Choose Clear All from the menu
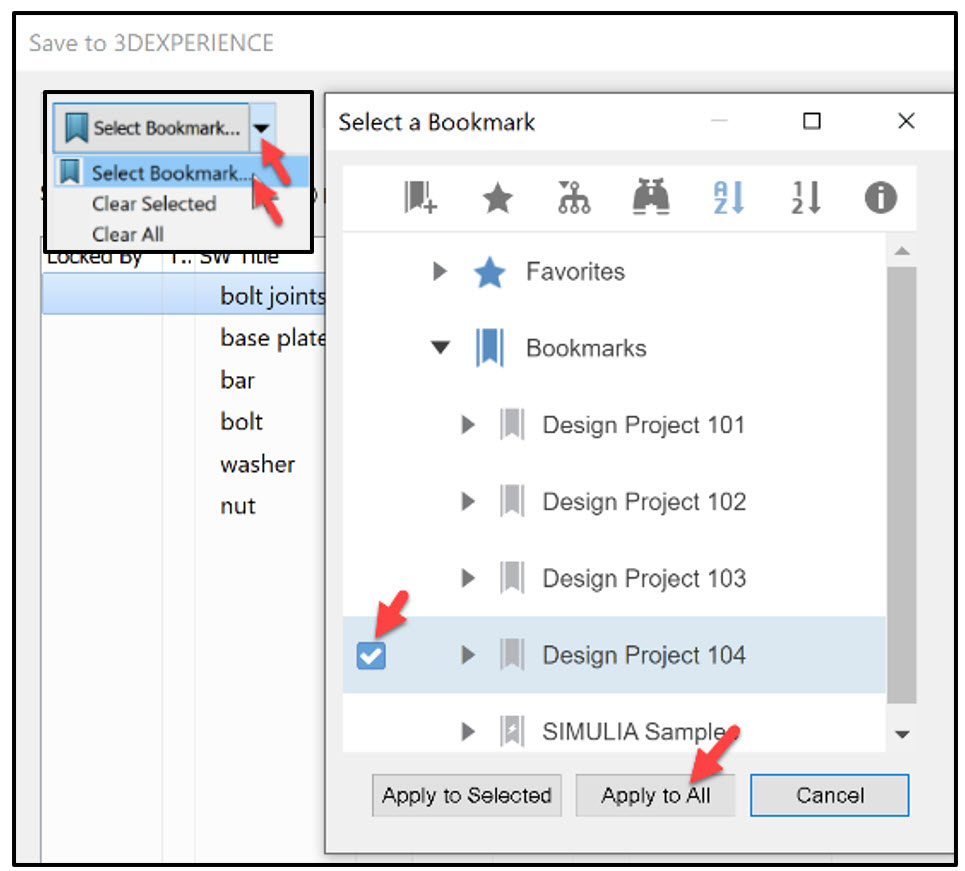The width and height of the screenshot is (965, 871). click(x=128, y=234)
